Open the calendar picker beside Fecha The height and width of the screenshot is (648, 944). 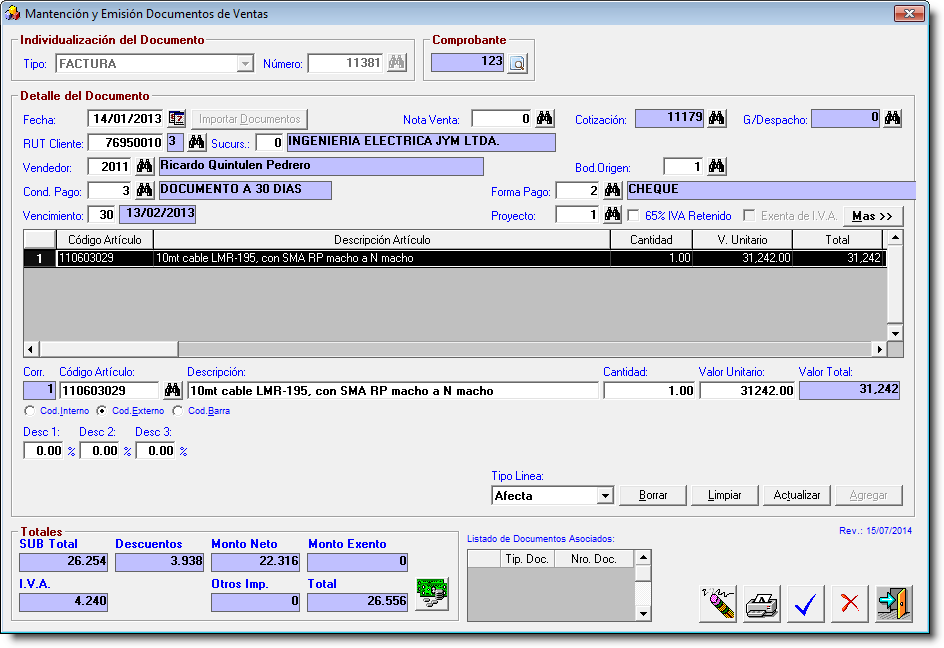pyautogui.click(x=176, y=119)
